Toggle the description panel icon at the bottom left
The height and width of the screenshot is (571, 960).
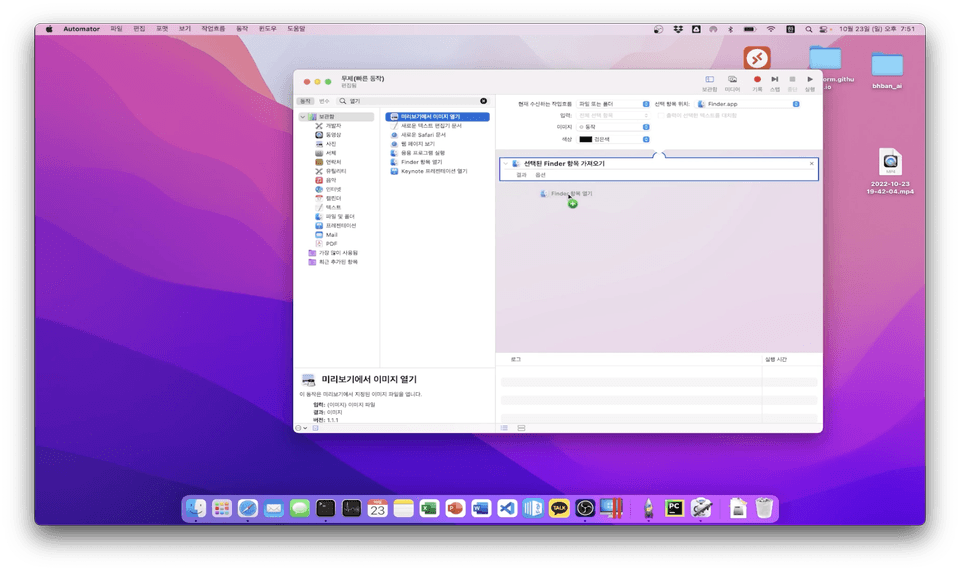(x=315, y=428)
